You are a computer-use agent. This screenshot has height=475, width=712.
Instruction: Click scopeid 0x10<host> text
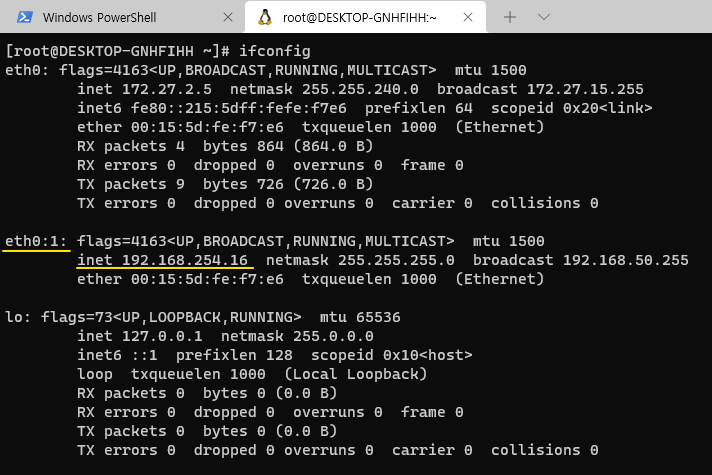pyautogui.click(x=391, y=355)
